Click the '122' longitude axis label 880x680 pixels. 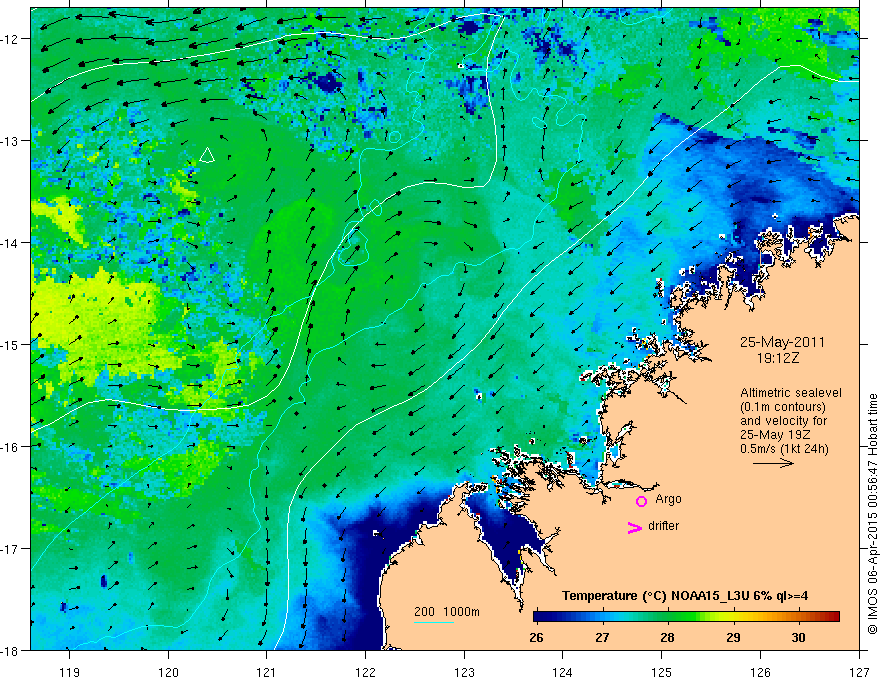365,672
